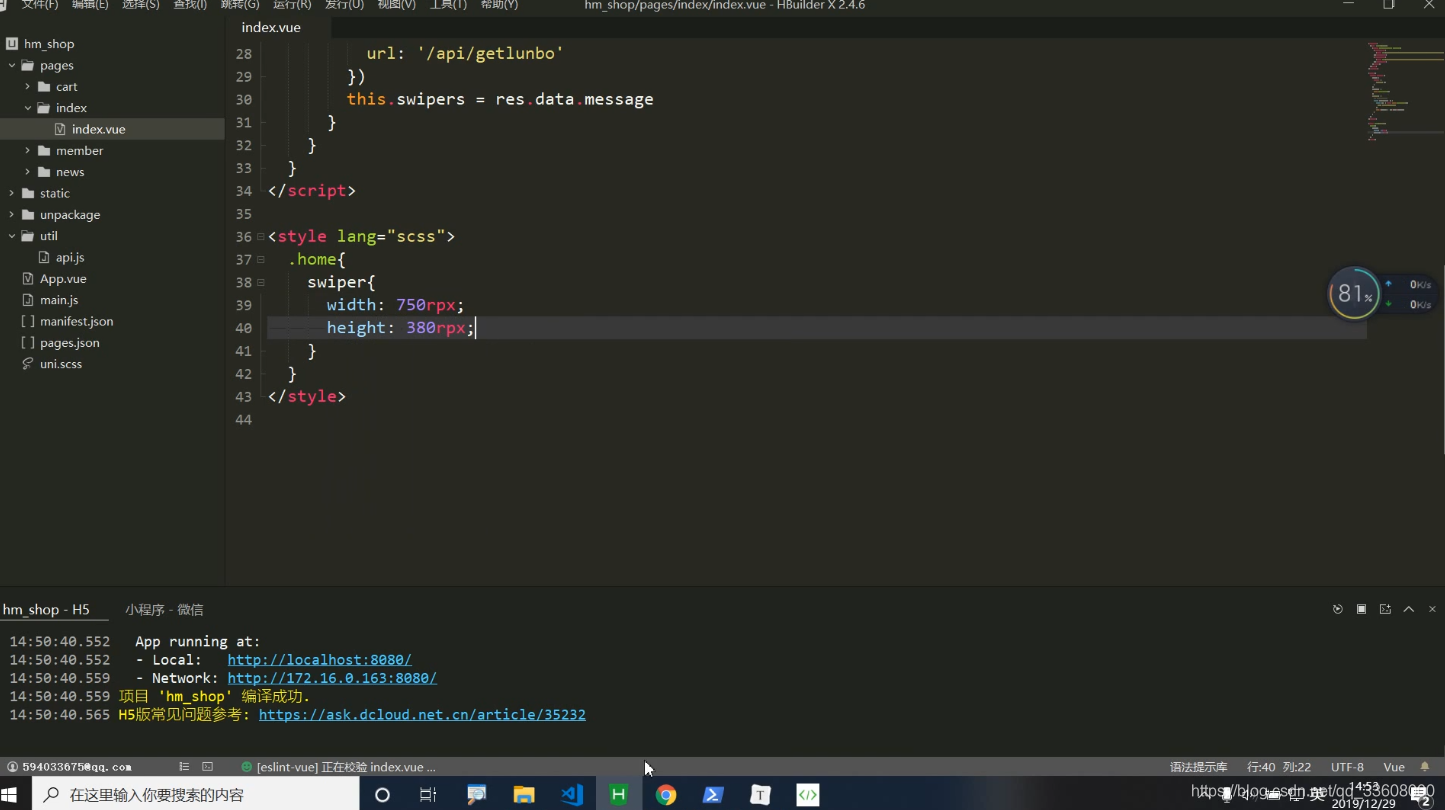
Task: Open the Typora T app on the taskbar
Action: [x=760, y=795]
